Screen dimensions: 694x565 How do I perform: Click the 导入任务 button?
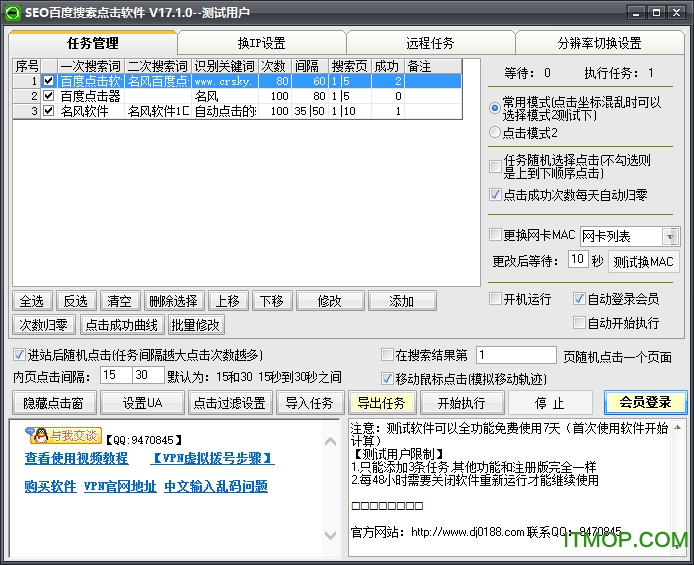pos(310,403)
